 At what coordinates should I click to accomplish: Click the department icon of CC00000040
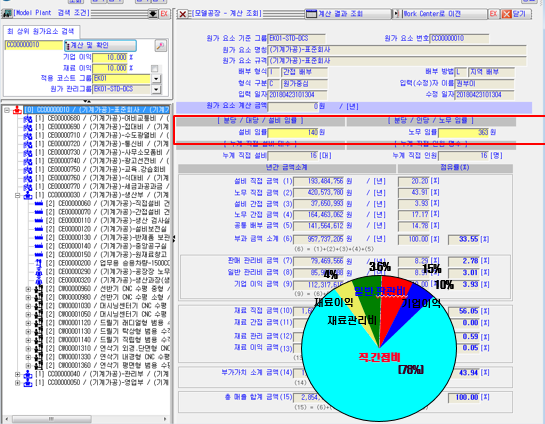tap(27, 375)
